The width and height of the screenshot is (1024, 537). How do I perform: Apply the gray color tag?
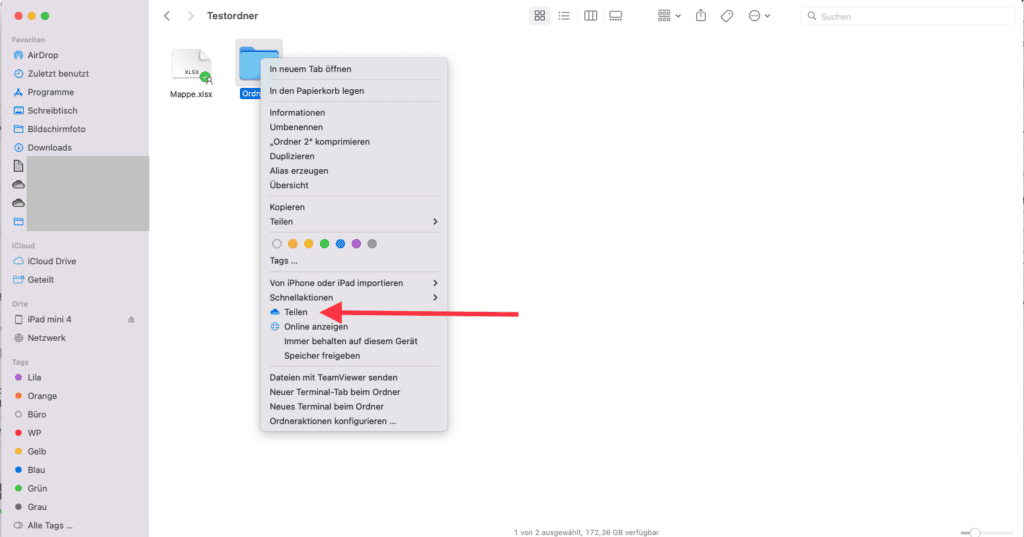click(x=372, y=244)
